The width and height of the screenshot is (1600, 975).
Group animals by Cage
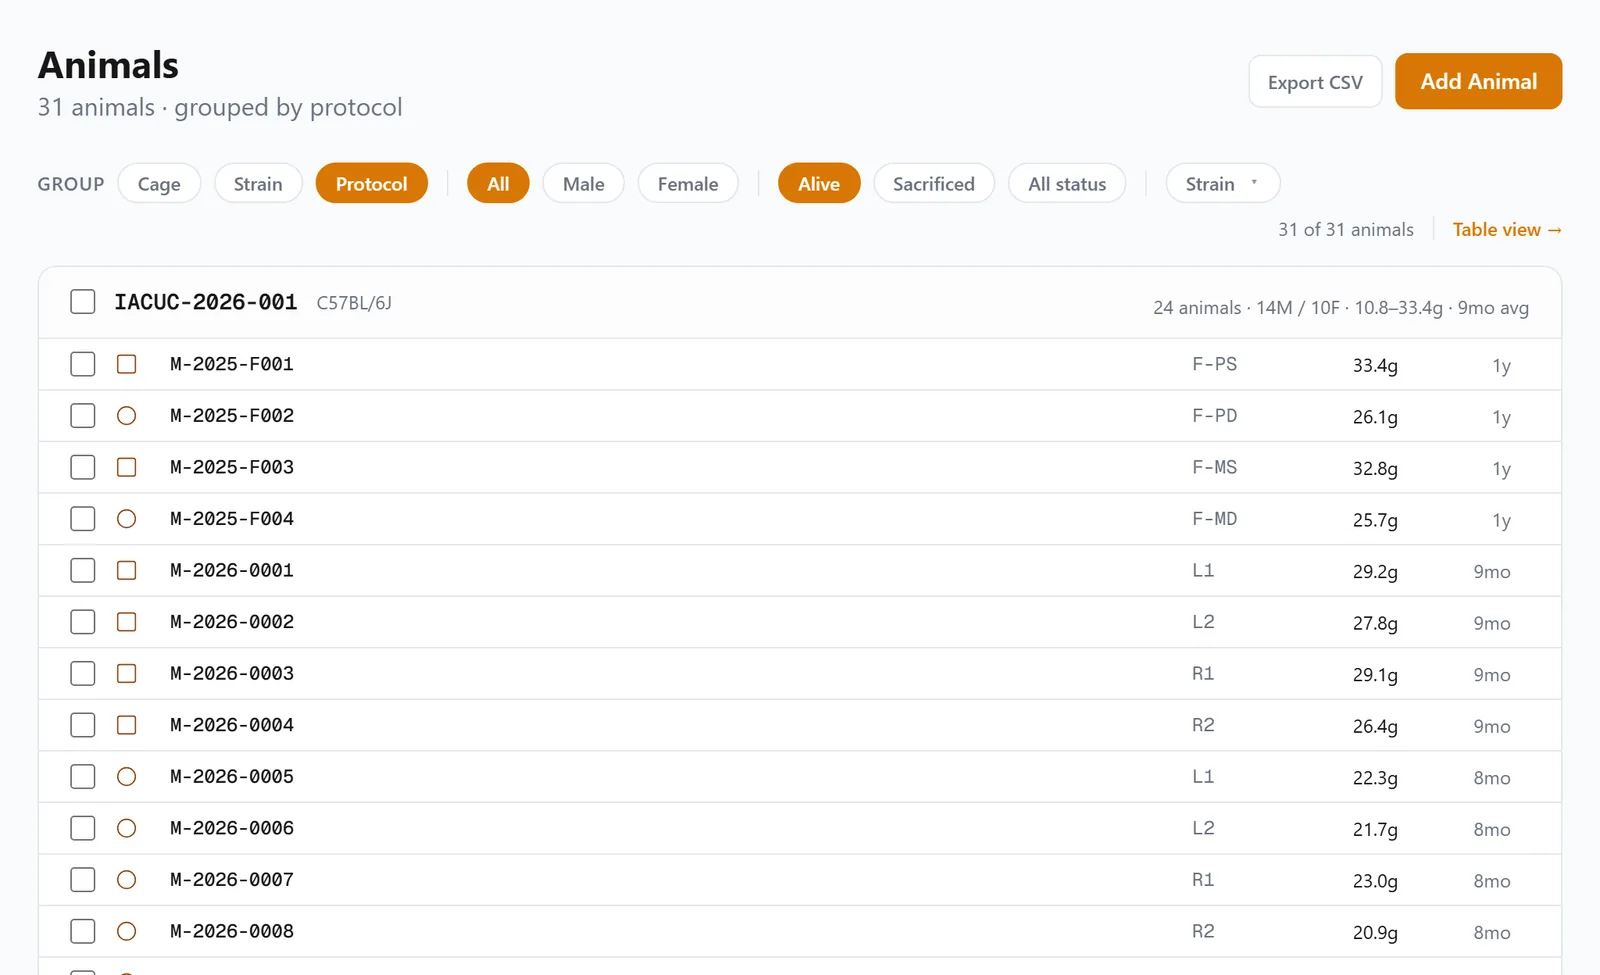pyautogui.click(x=159, y=183)
